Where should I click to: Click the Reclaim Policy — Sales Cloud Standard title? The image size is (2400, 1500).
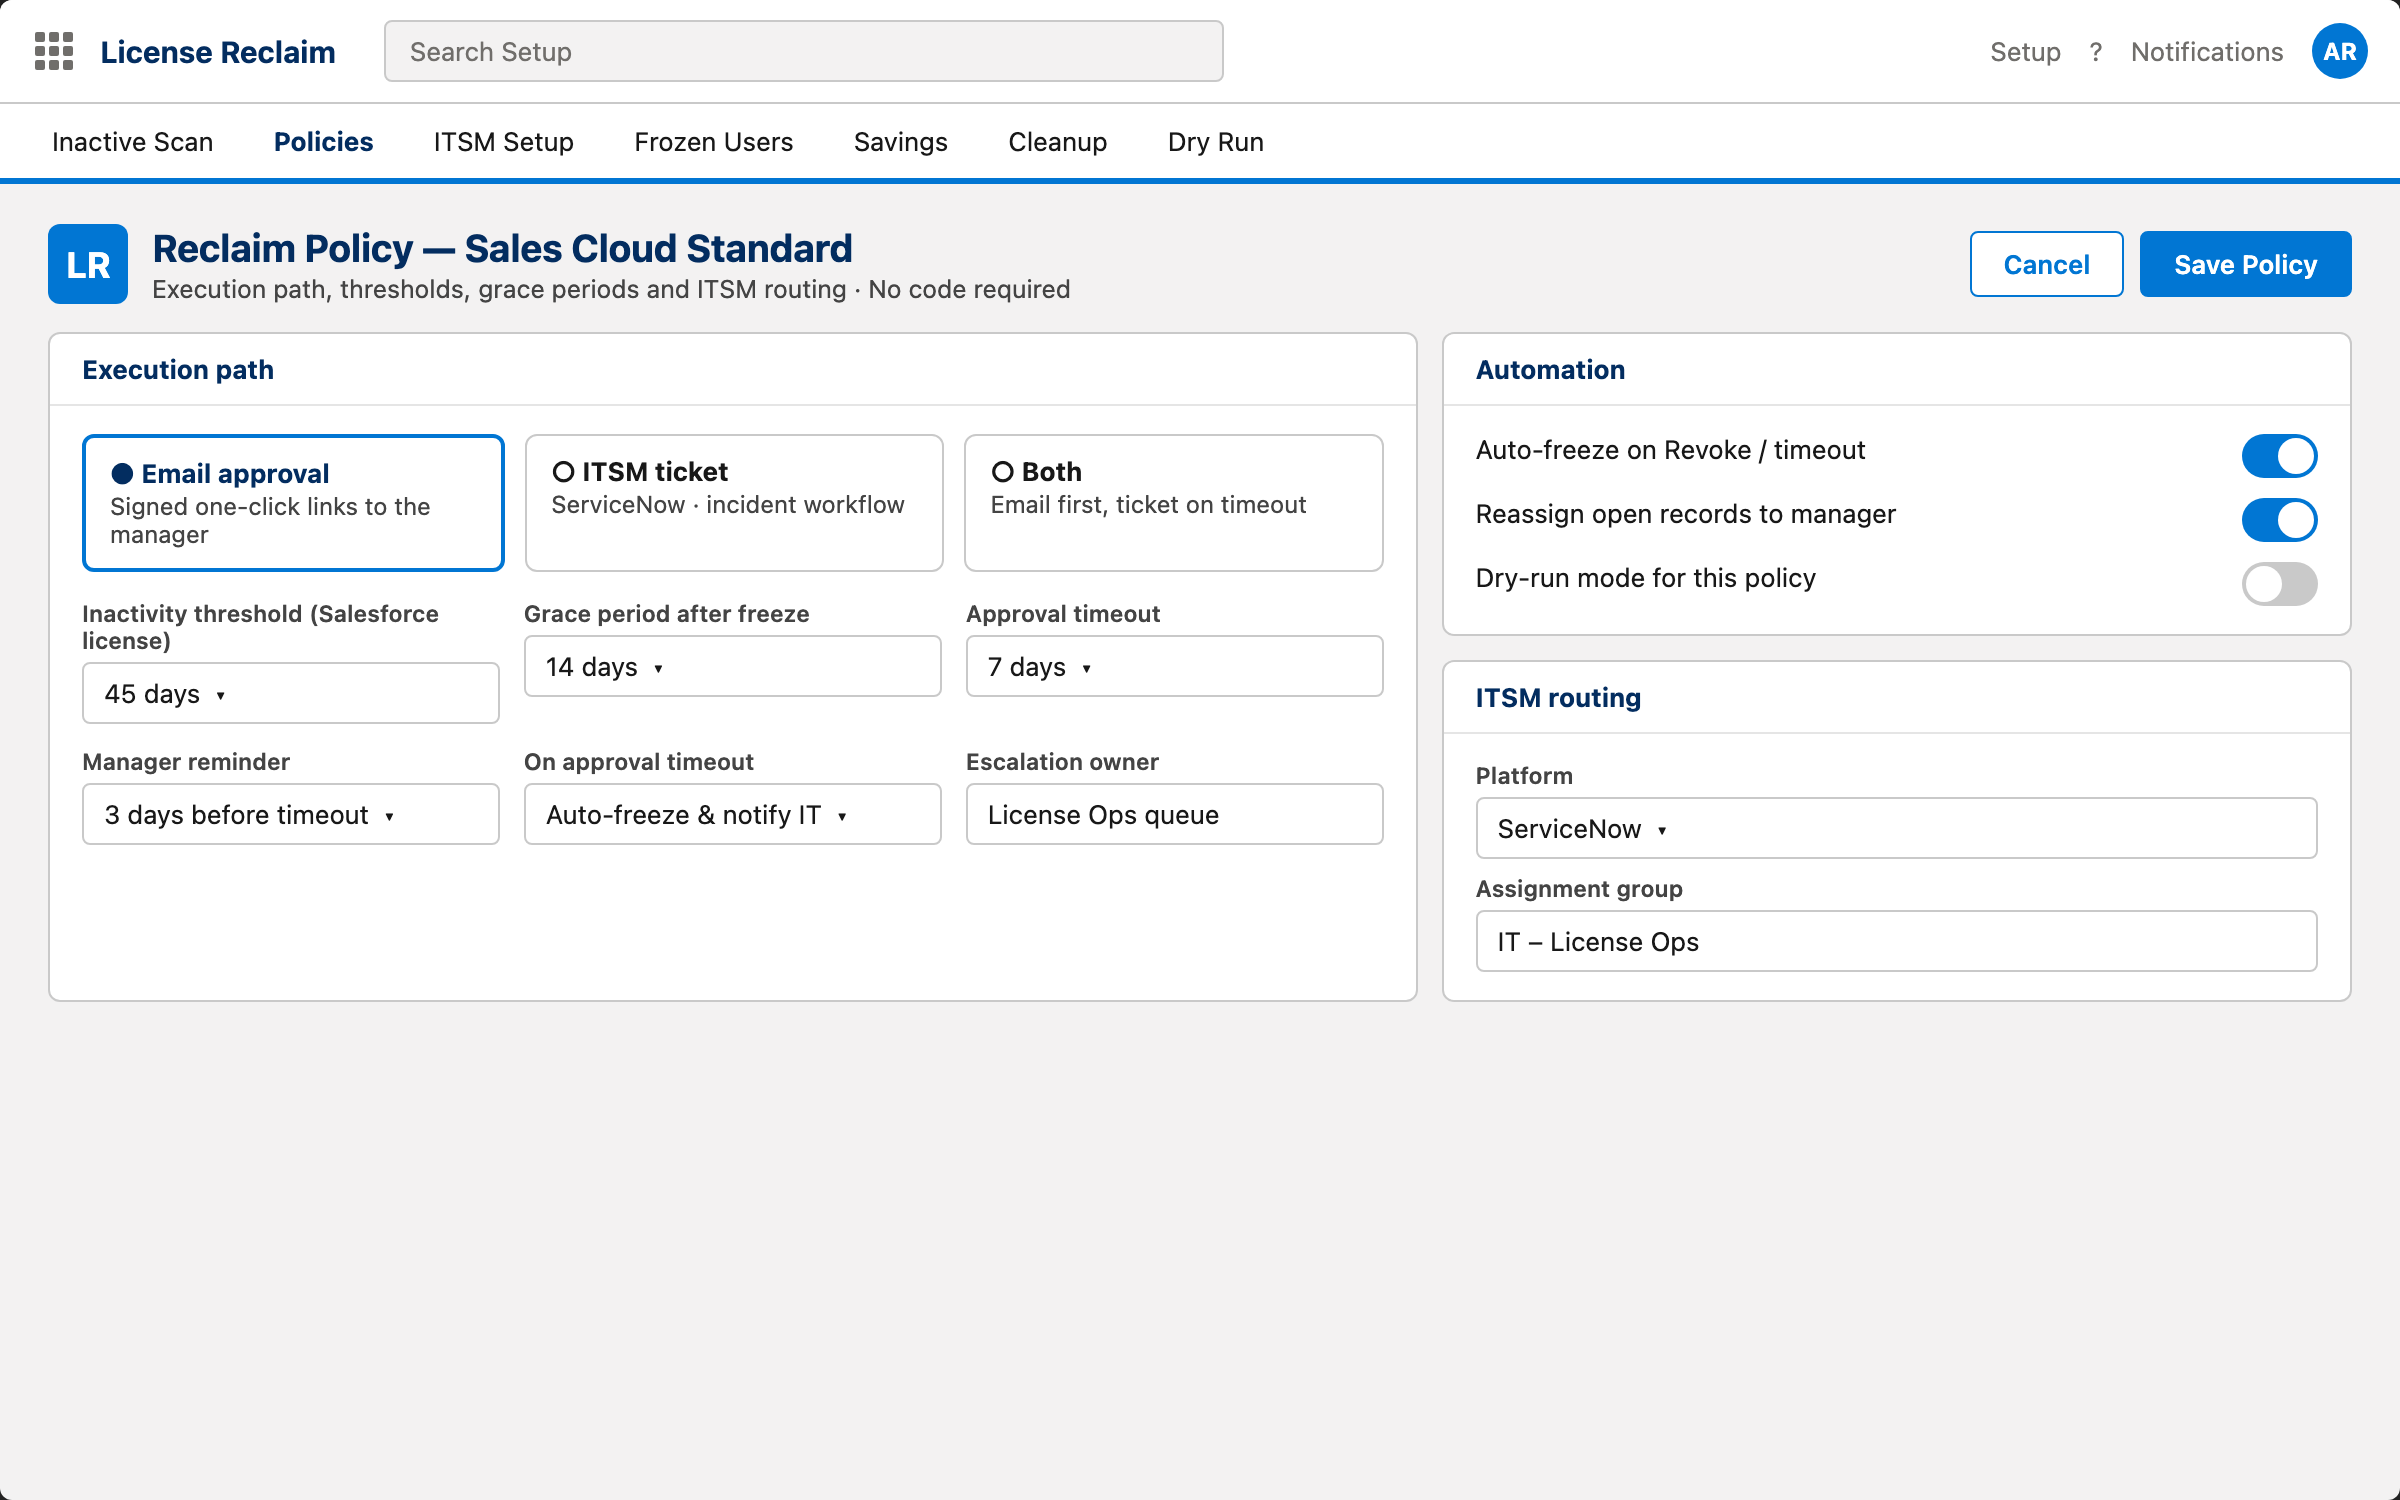[502, 248]
